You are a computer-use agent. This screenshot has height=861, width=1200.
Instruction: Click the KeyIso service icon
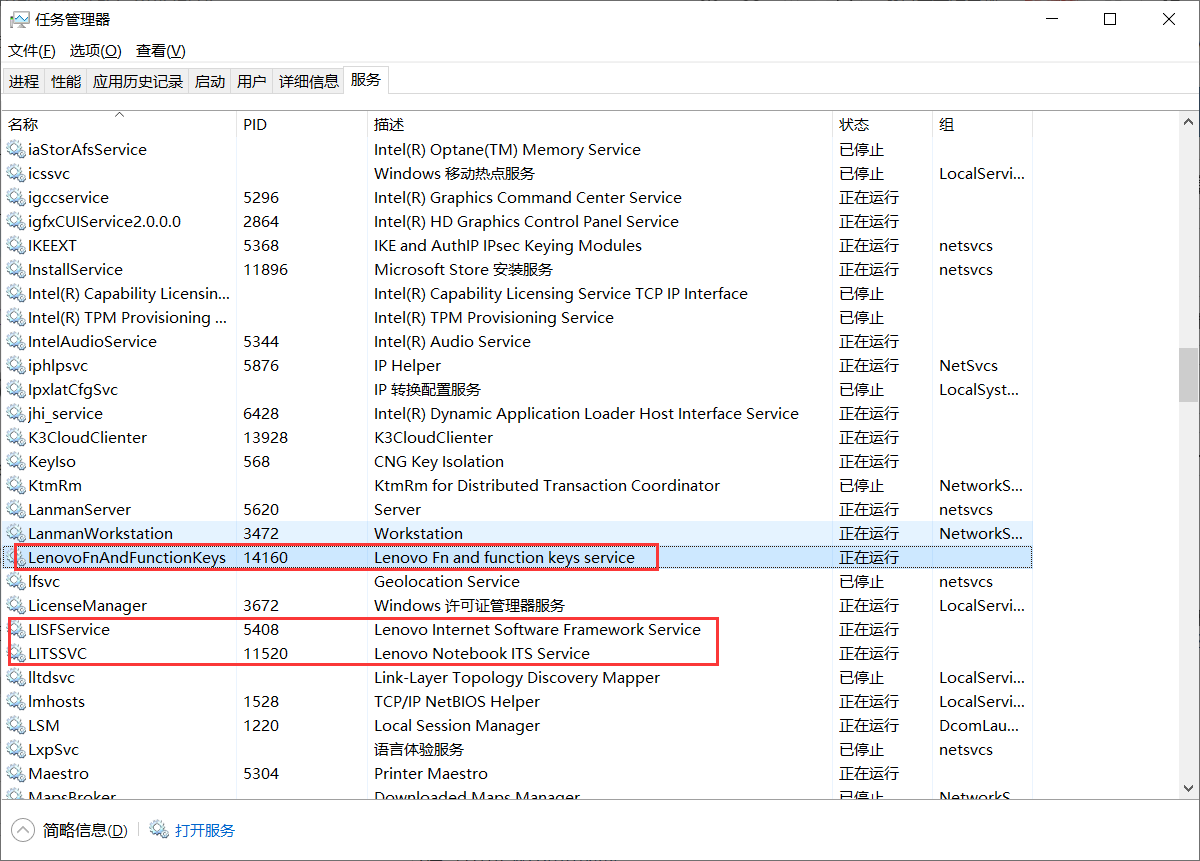[16, 462]
